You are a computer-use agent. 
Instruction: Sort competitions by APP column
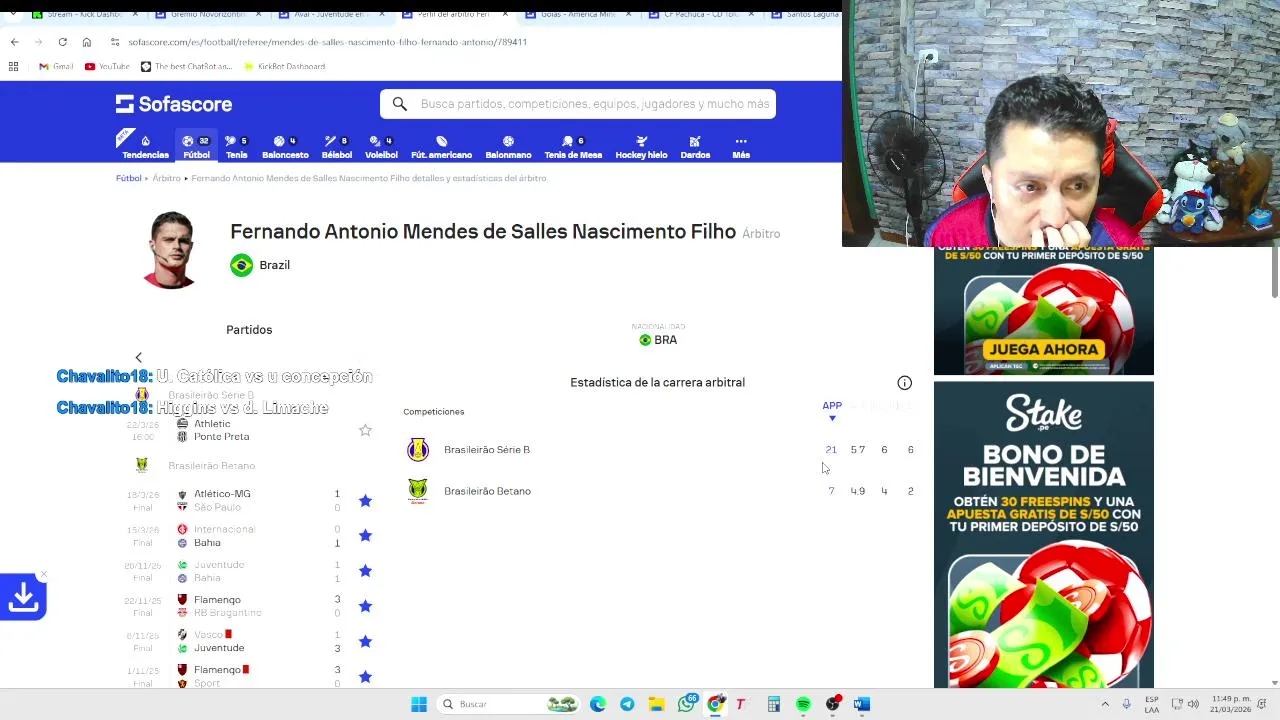tap(832, 409)
